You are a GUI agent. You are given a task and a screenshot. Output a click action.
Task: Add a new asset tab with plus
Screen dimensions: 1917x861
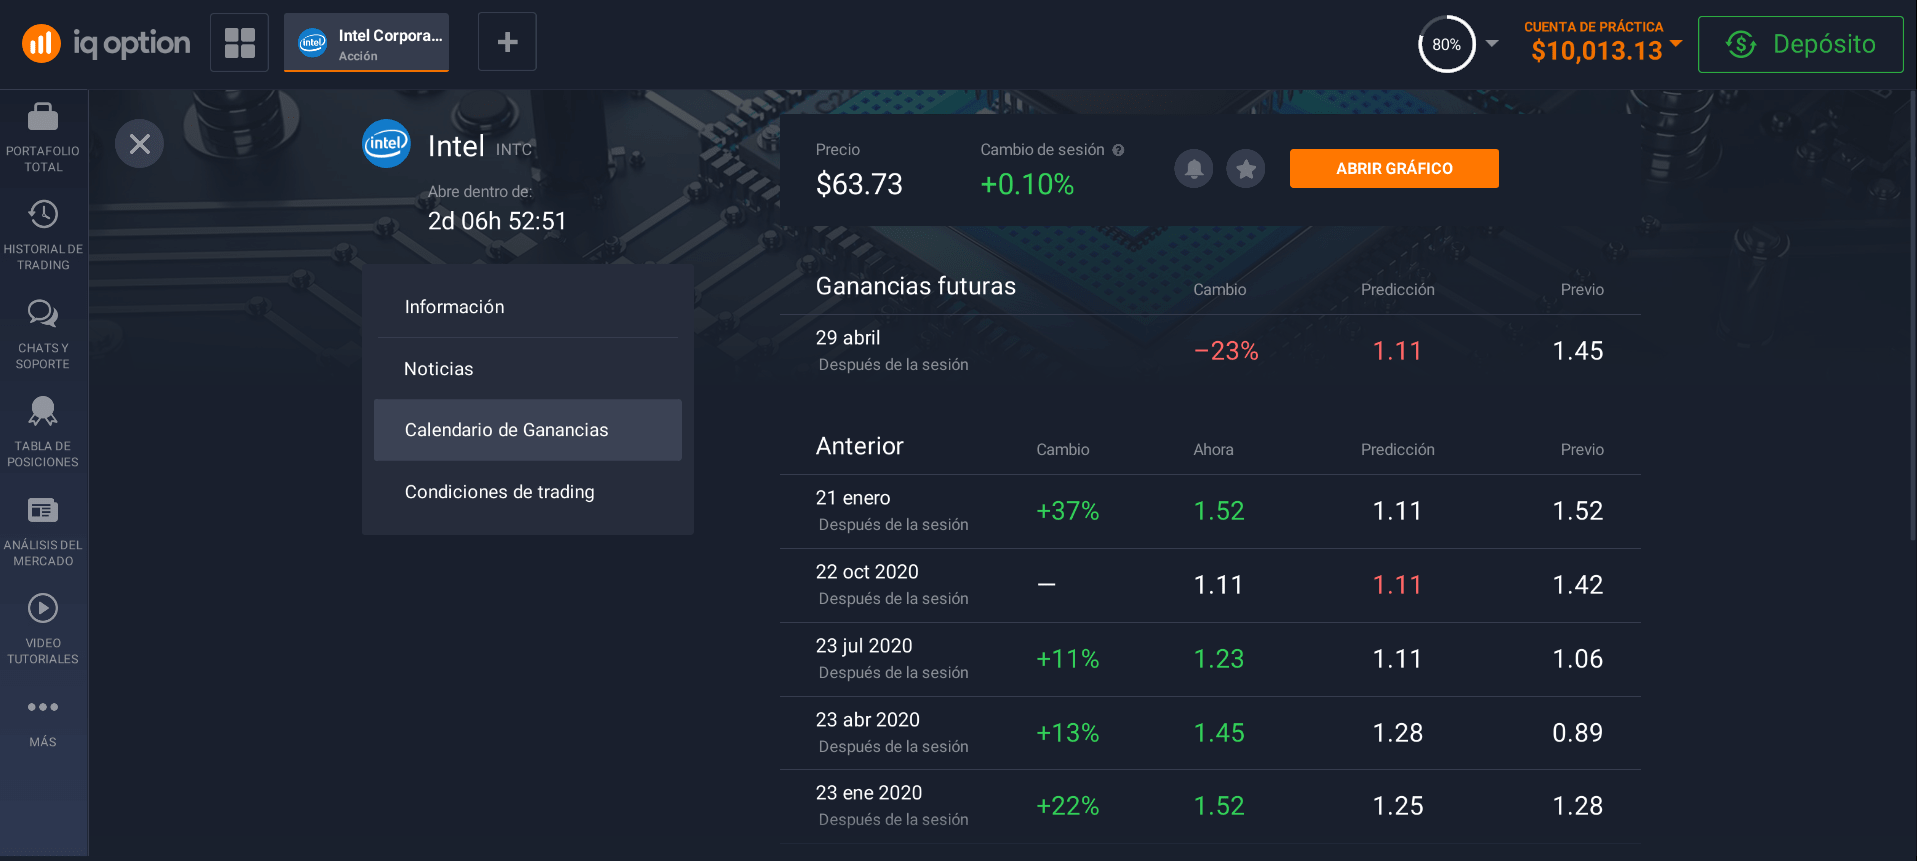[x=507, y=42]
